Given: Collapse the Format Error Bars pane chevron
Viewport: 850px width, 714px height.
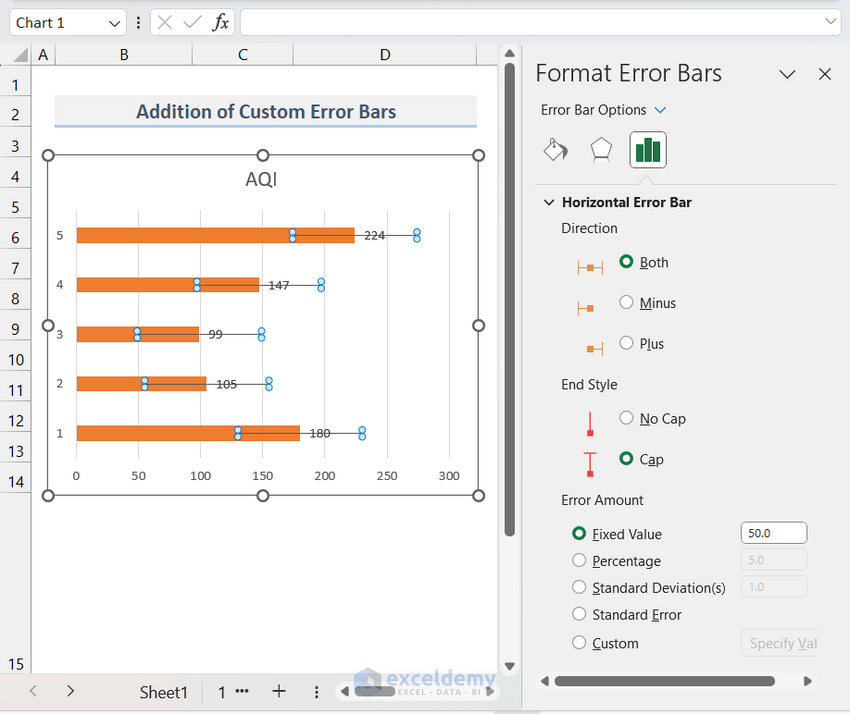Looking at the screenshot, I should 787,73.
